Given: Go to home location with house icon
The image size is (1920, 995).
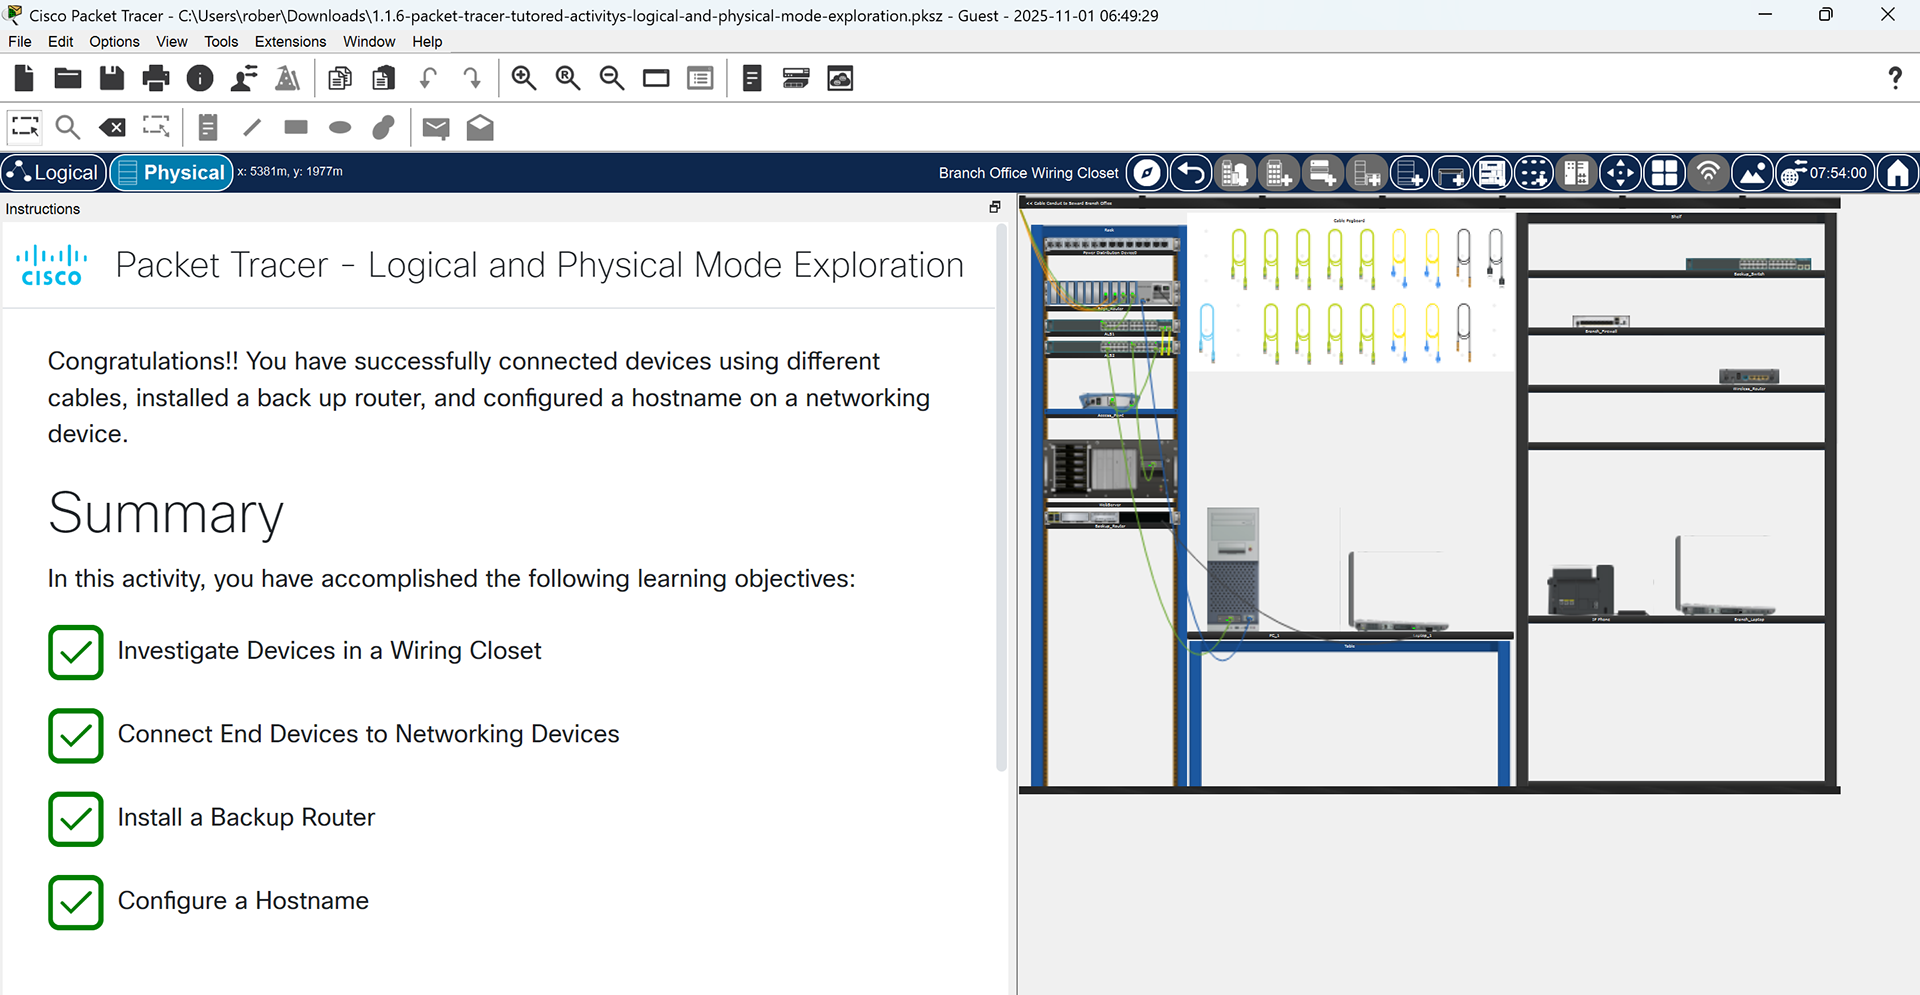Looking at the screenshot, I should coord(1897,173).
